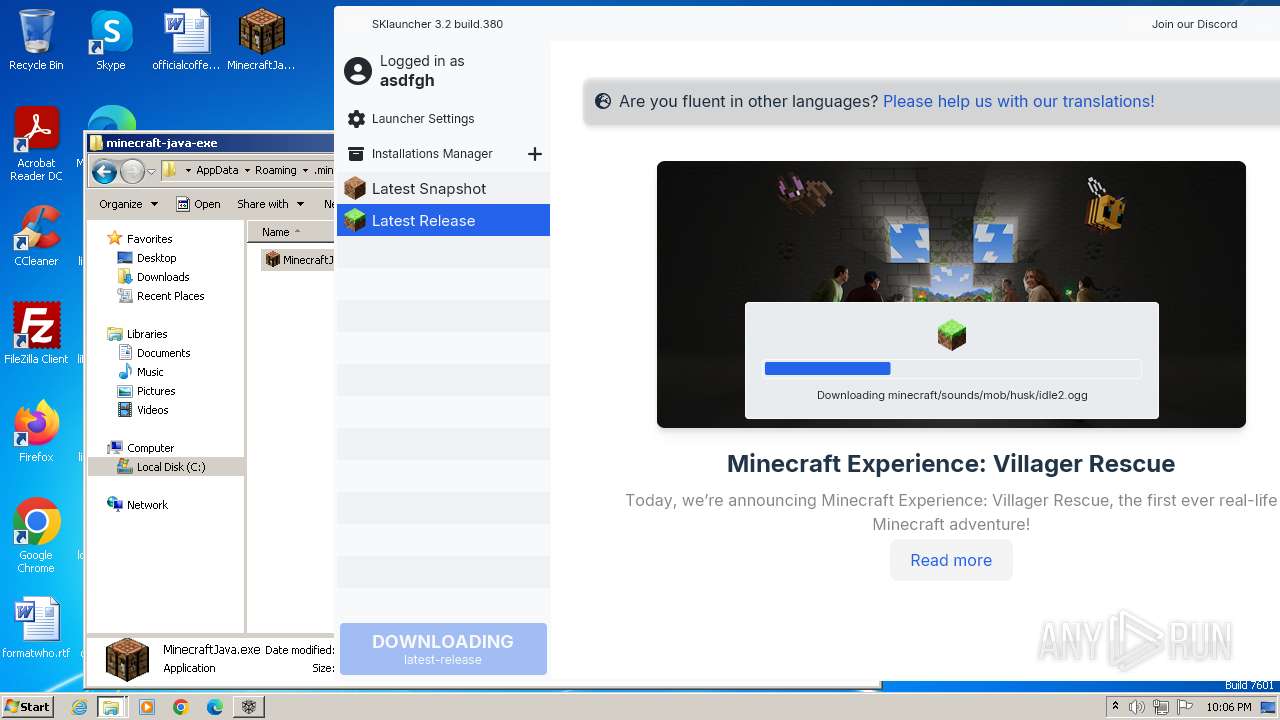Open Skype desktop shortcut

click(111, 40)
